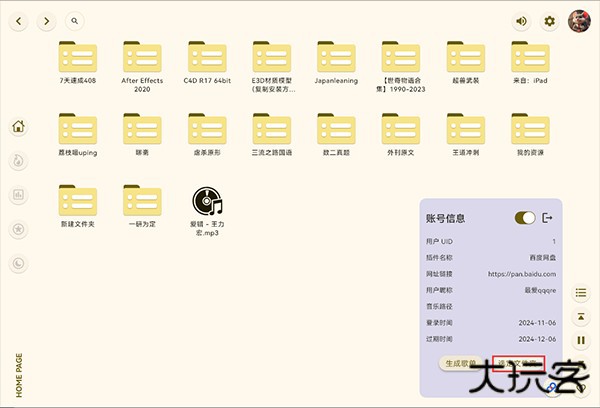This screenshot has width=600, height=408.
Task: Go back using the left arrow button
Action: click(18, 21)
